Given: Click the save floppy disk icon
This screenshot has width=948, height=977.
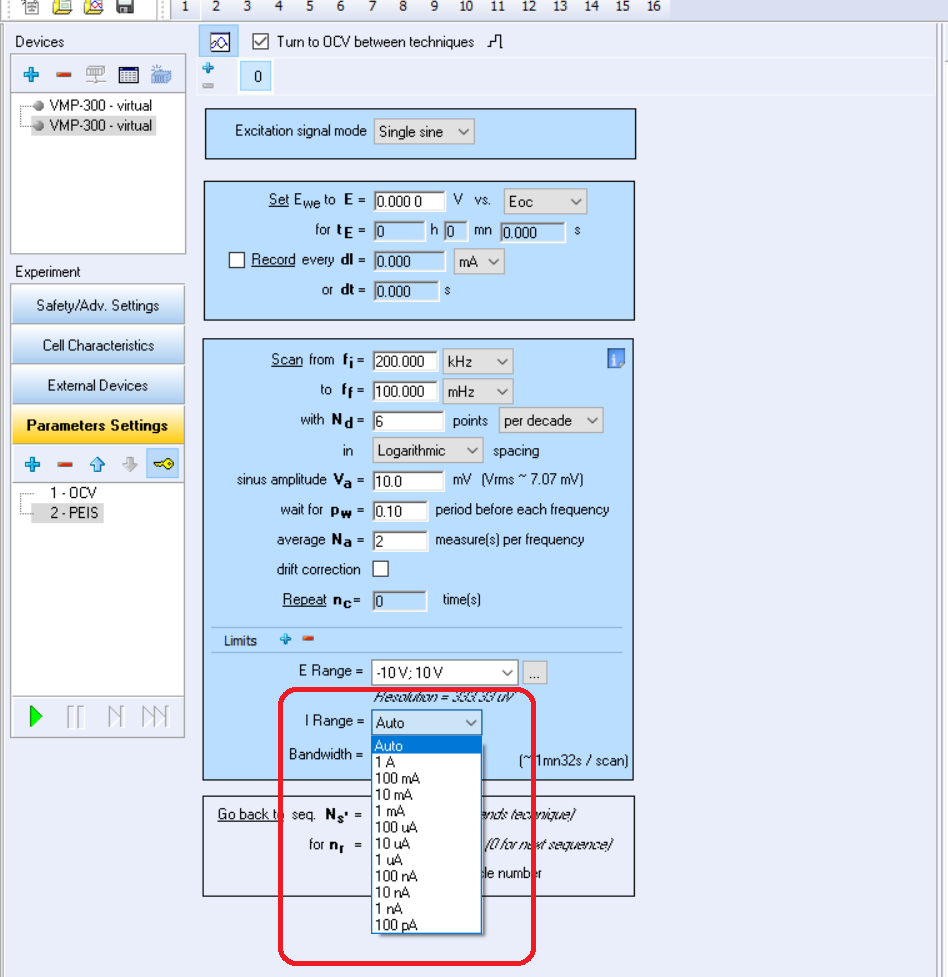Looking at the screenshot, I should tap(125, 8).
